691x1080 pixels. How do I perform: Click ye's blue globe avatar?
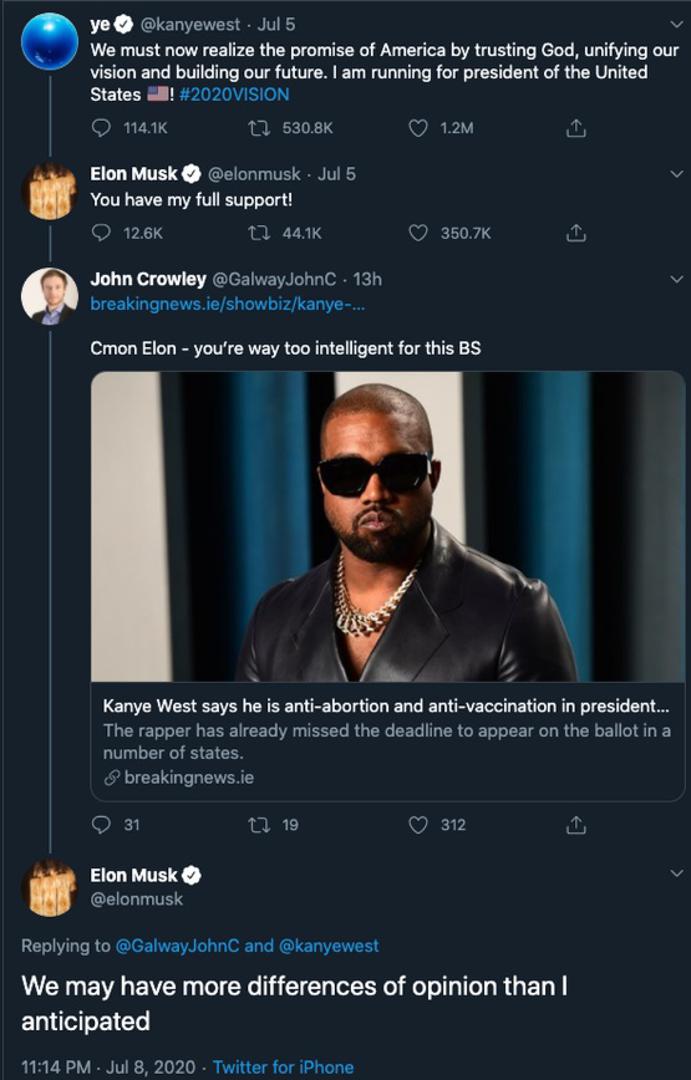click(49, 41)
